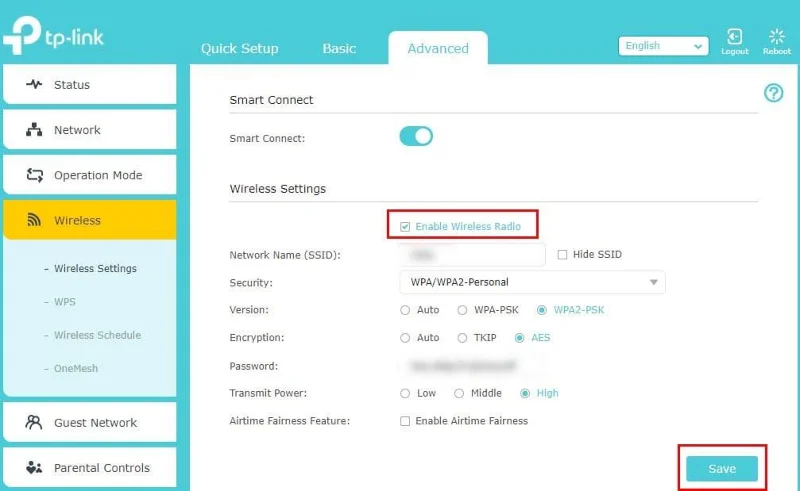
Task: Open the OneMesh submenu
Action: coord(76,369)
